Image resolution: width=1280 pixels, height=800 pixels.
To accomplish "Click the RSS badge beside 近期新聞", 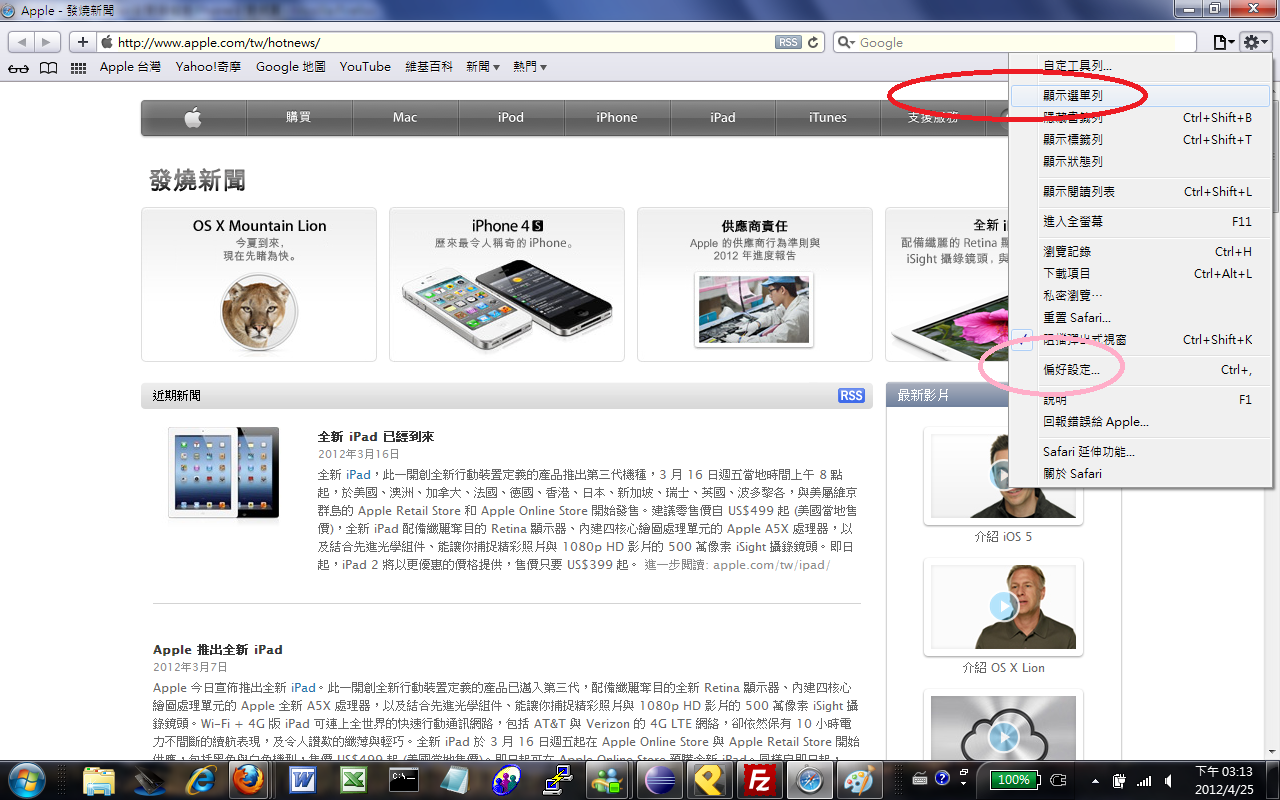I will (x=851, y=396).
